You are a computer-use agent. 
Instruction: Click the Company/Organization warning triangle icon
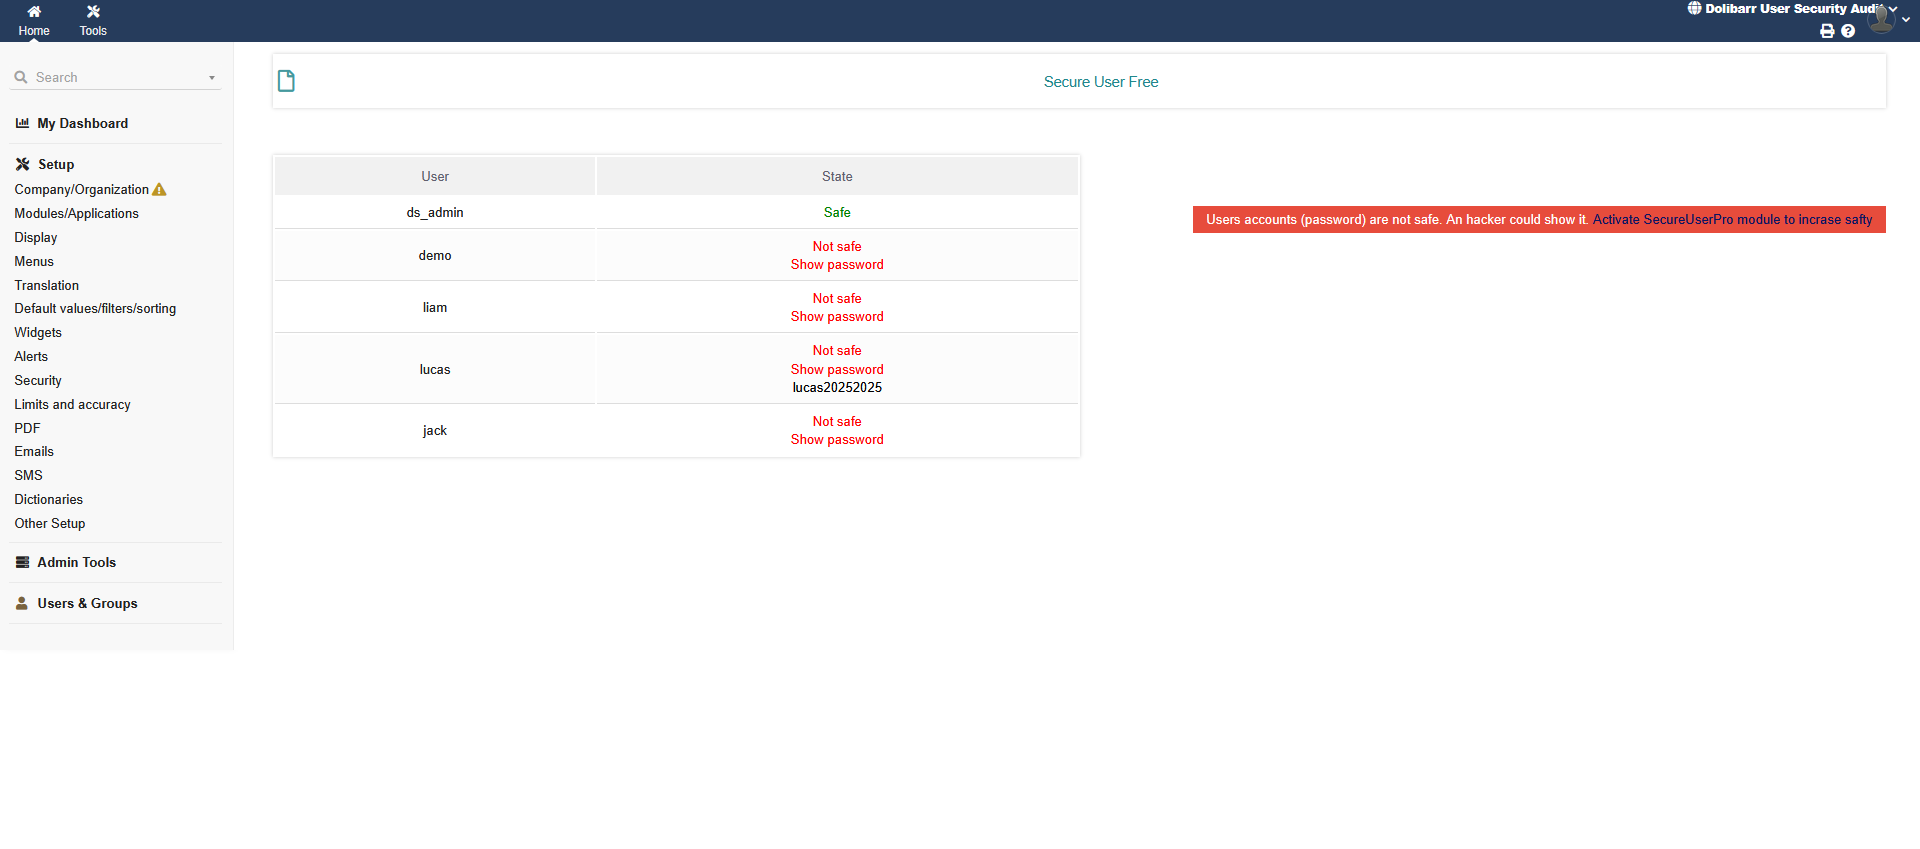tap(159, 190)
